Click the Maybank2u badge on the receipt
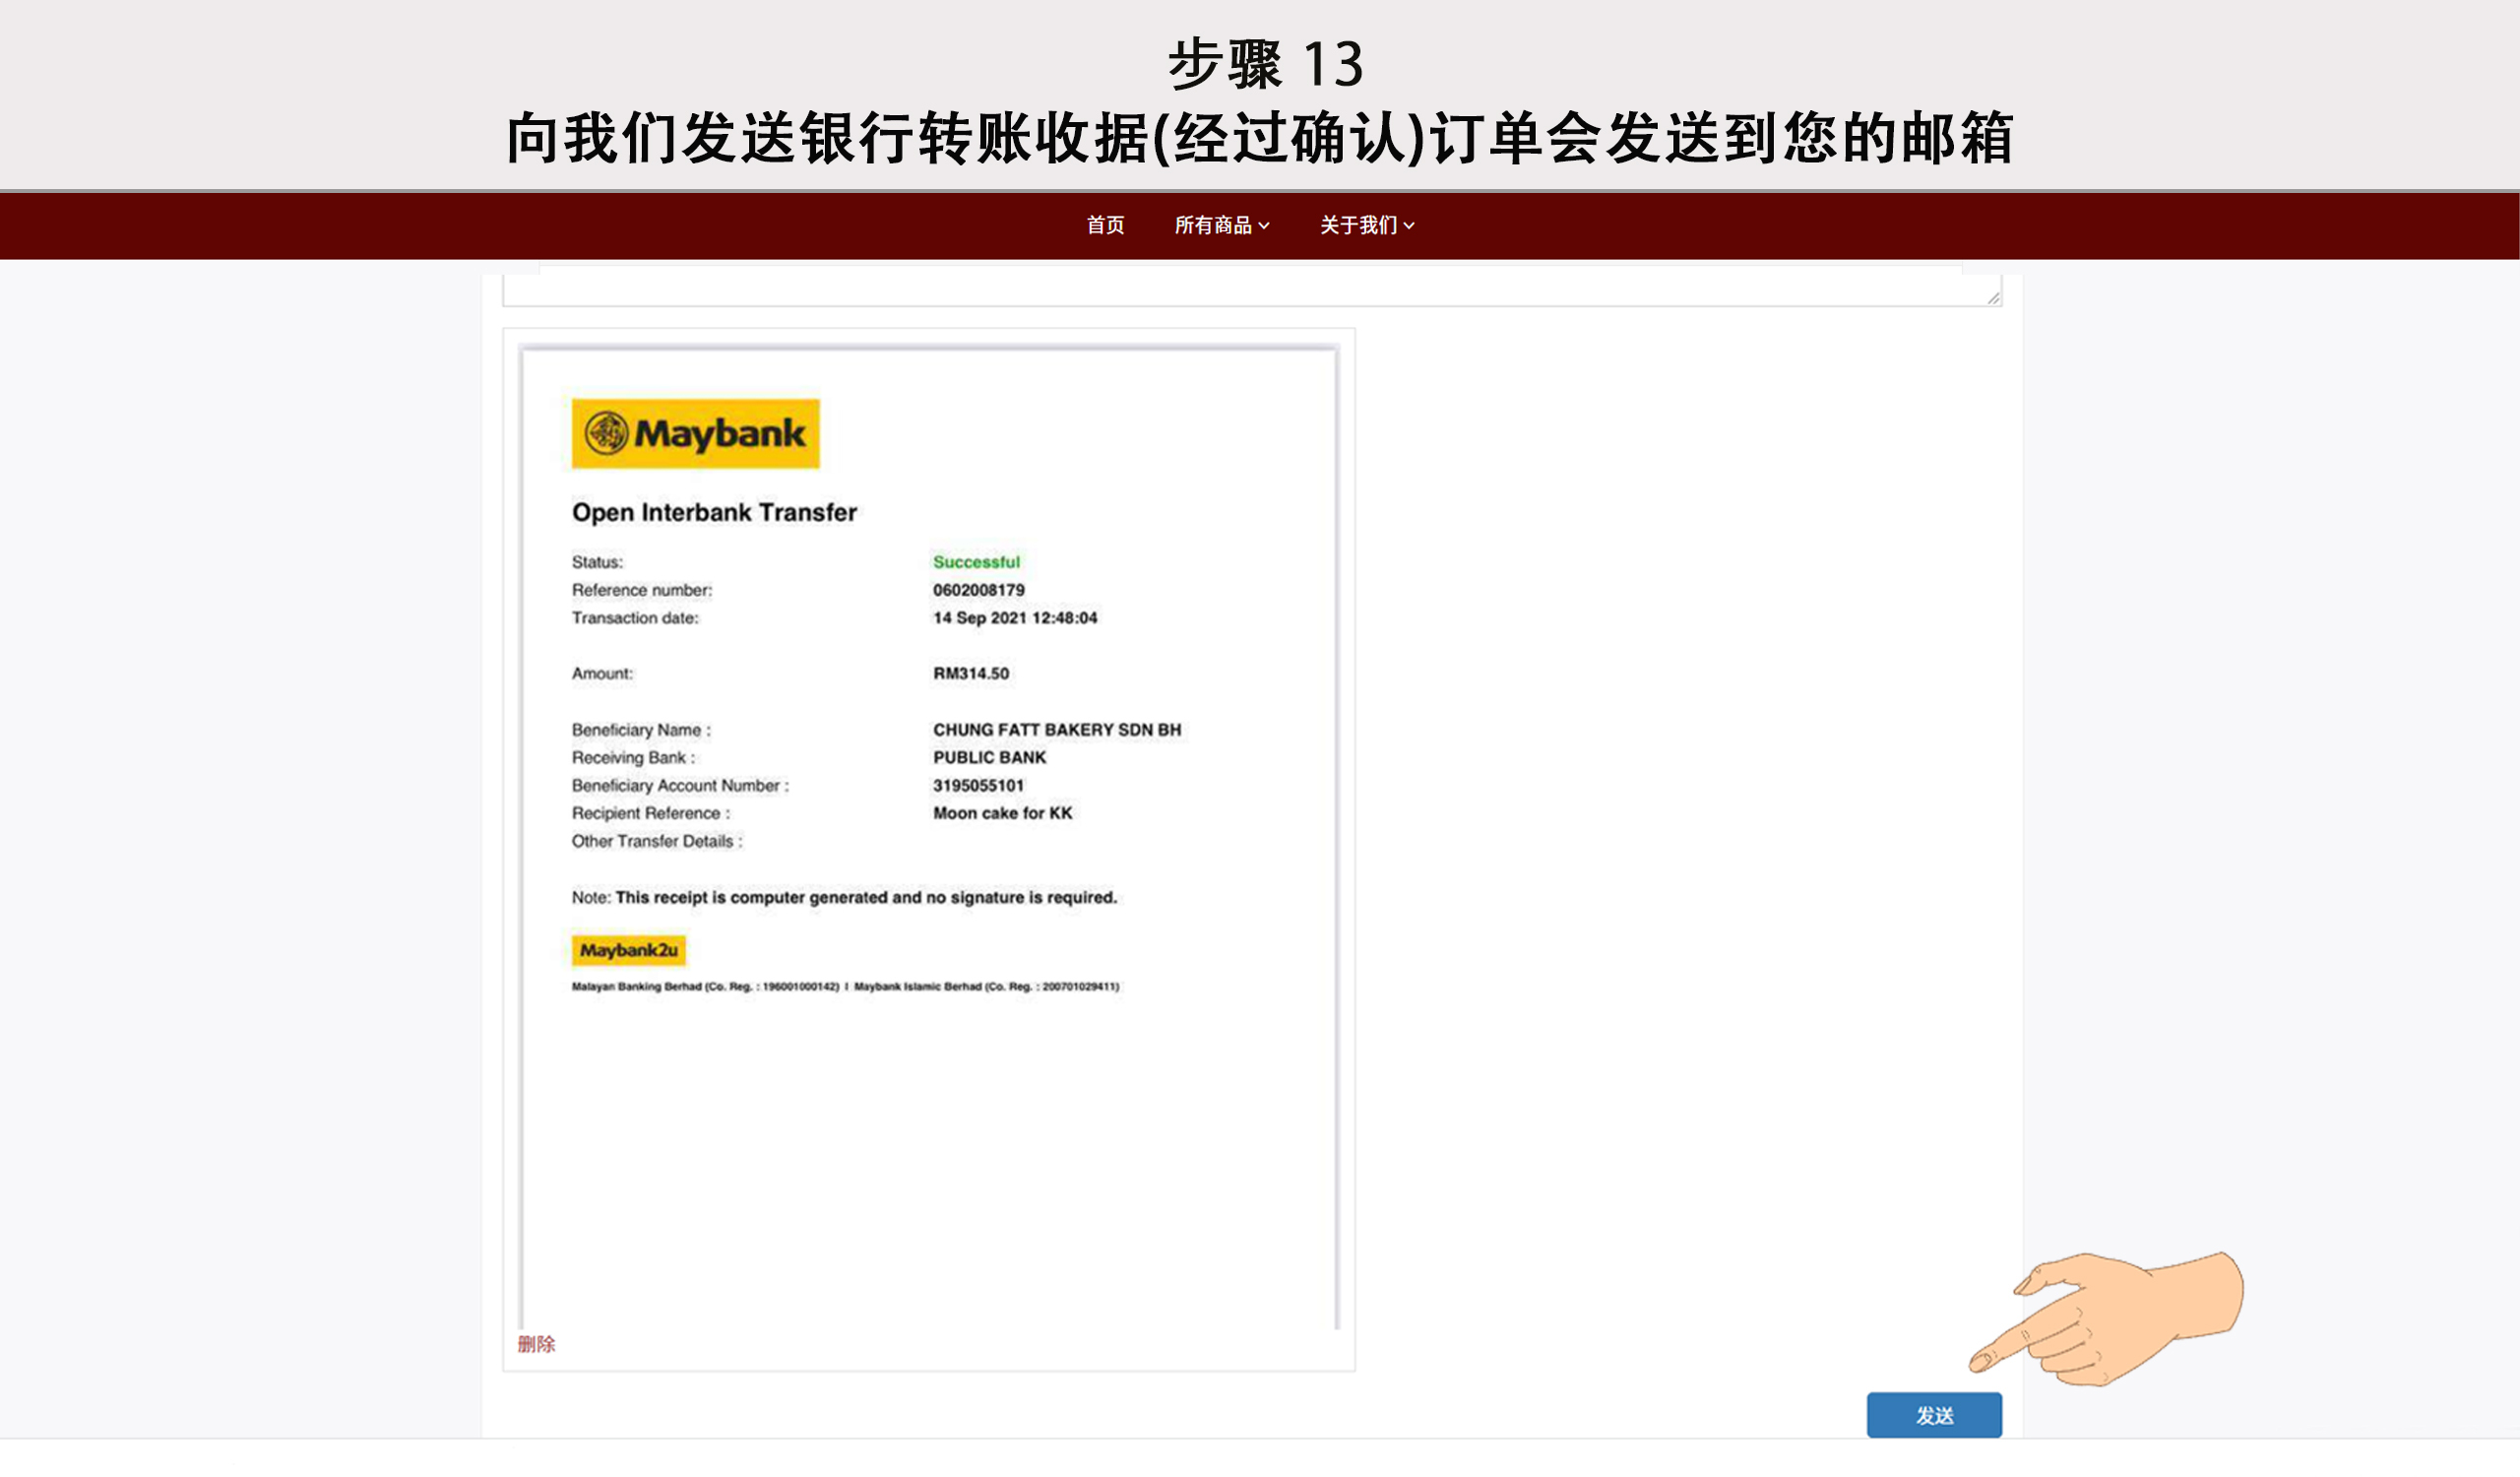 (x=629, y=950)
